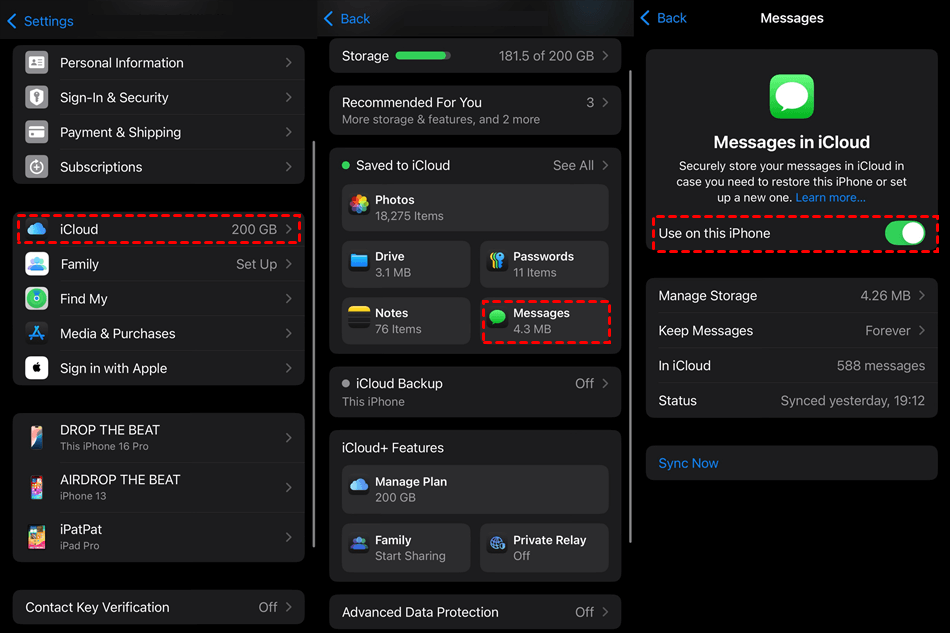The height and width of the screenshot is (633, 950).
Task: Tap the Settings back chevron icon
Action: click(x=12, y=21)
